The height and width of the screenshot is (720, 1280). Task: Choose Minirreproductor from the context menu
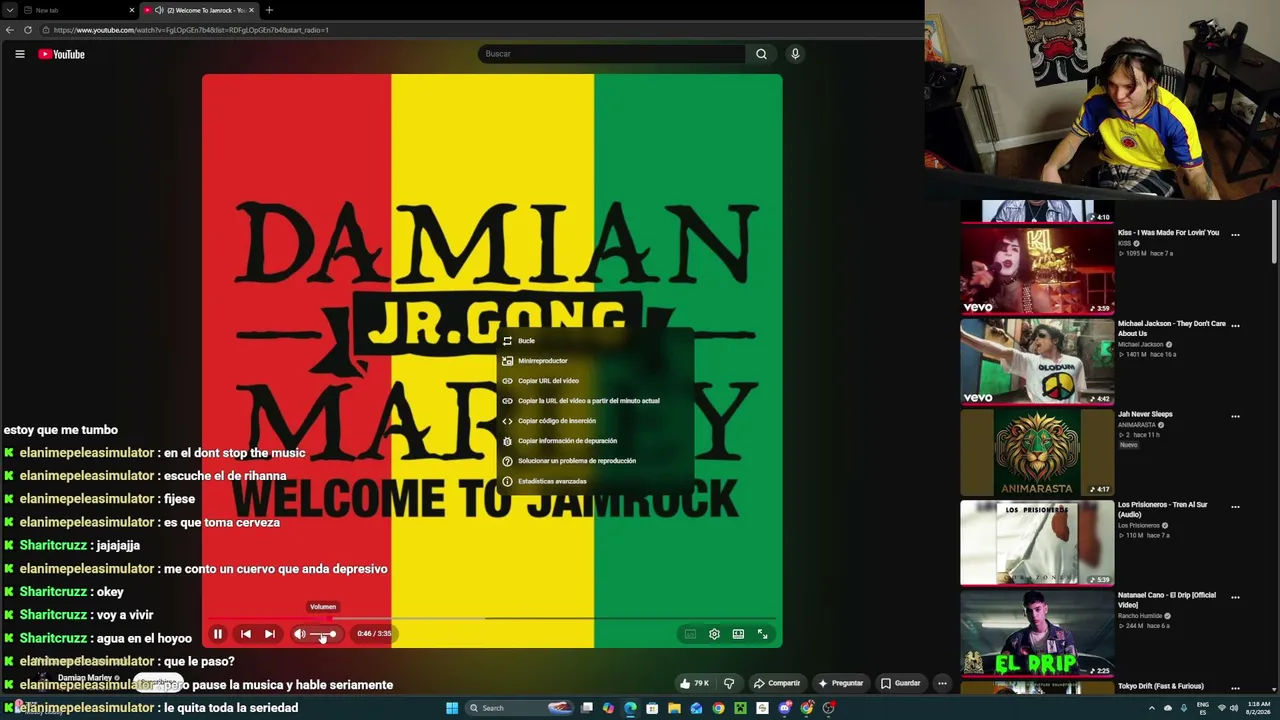tap(595, 361)
